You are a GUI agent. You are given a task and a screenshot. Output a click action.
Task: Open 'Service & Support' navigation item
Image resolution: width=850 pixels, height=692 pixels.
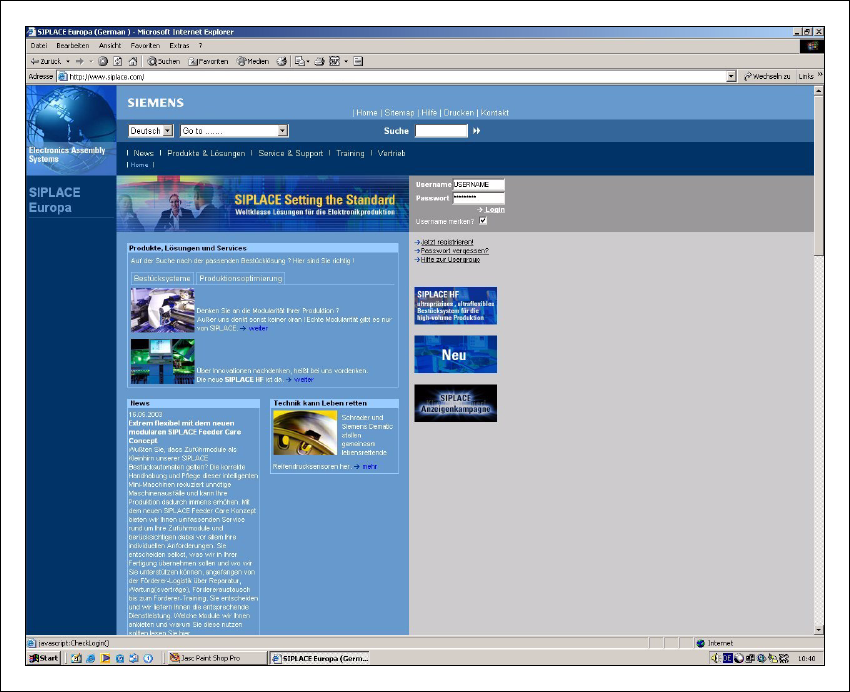pyautogui.click(x=291, y=153)
